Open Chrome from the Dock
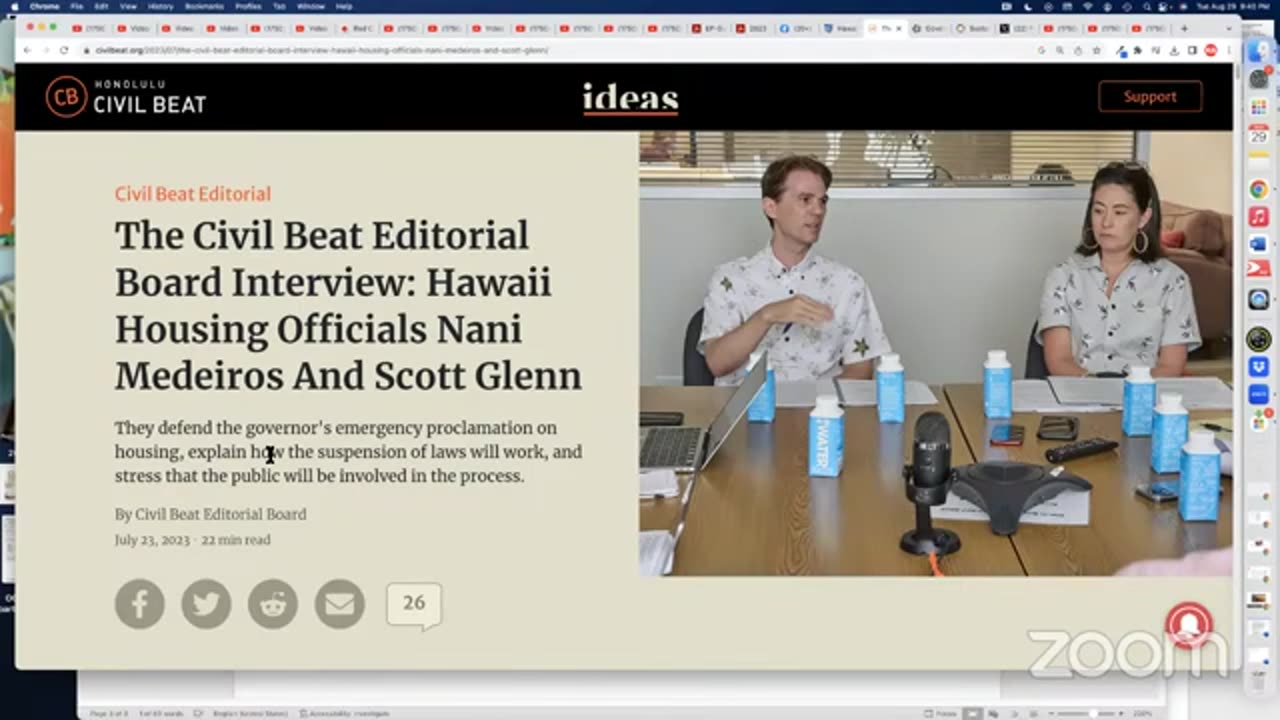 (x=1258, y=189)
